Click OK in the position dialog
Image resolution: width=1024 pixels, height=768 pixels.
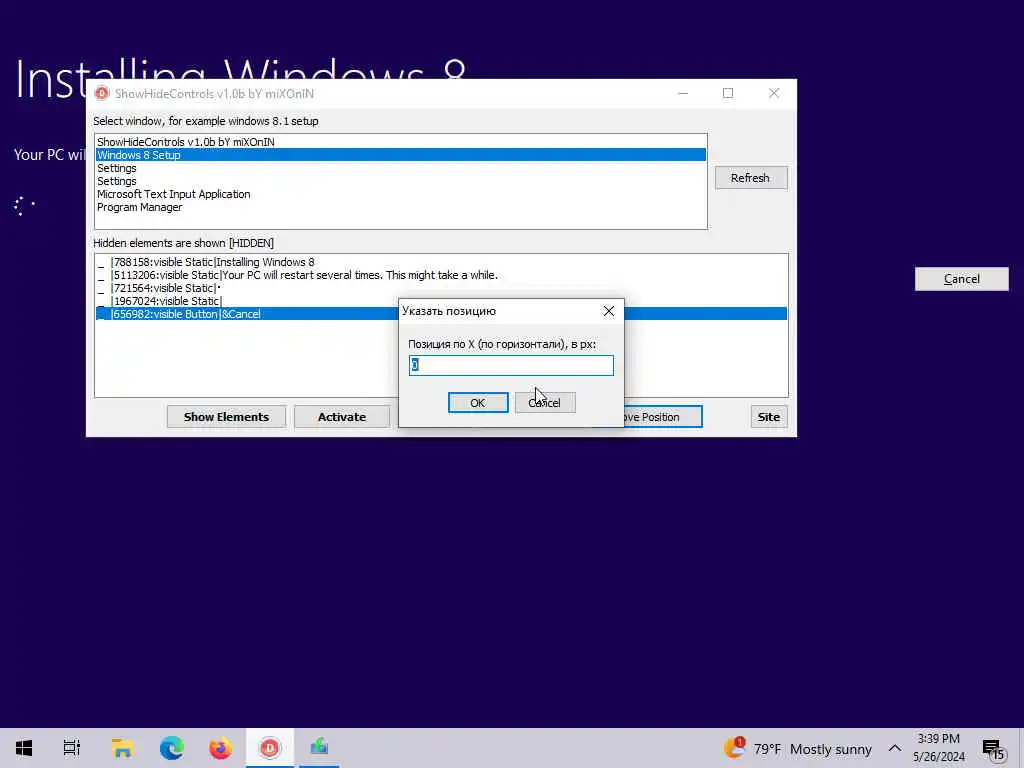pos(478,403)
